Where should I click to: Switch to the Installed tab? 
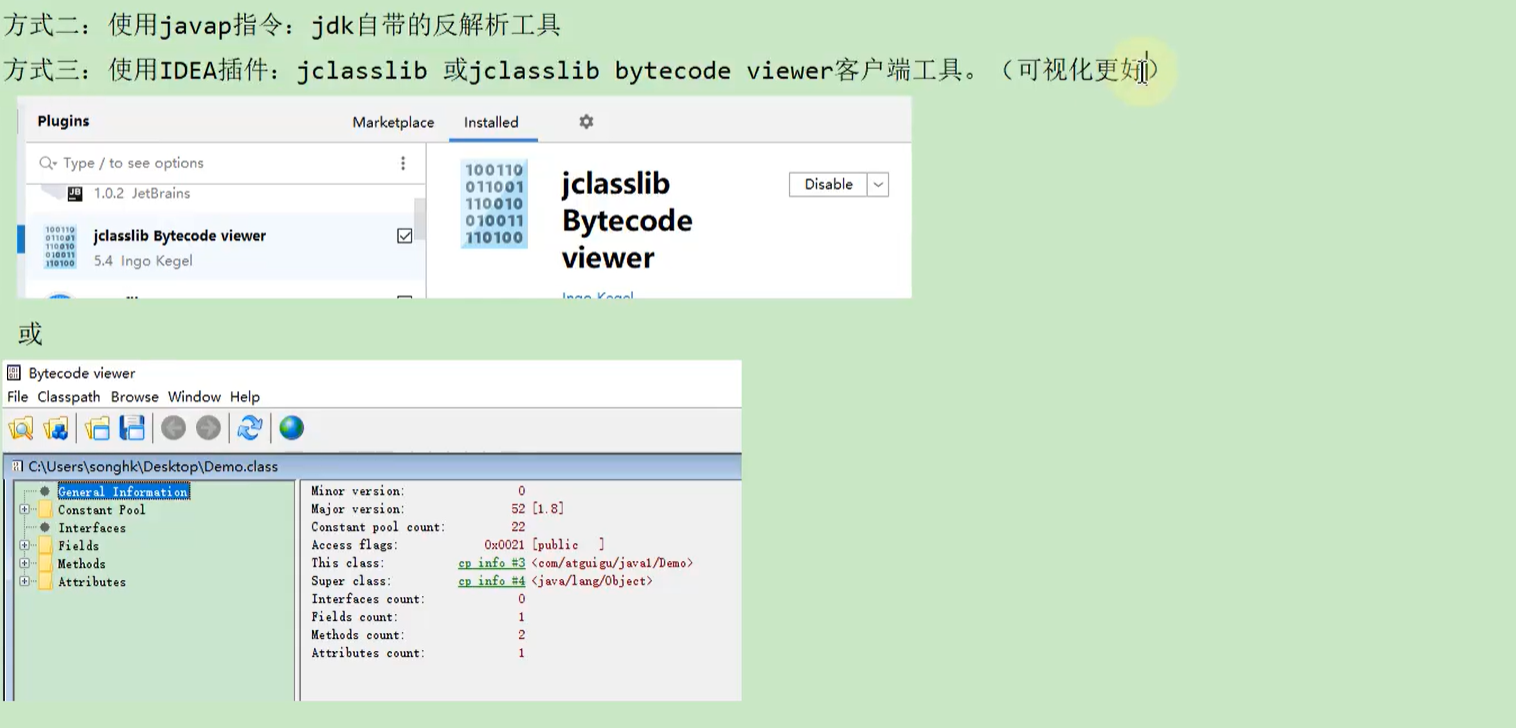click(x=491, y=122)
